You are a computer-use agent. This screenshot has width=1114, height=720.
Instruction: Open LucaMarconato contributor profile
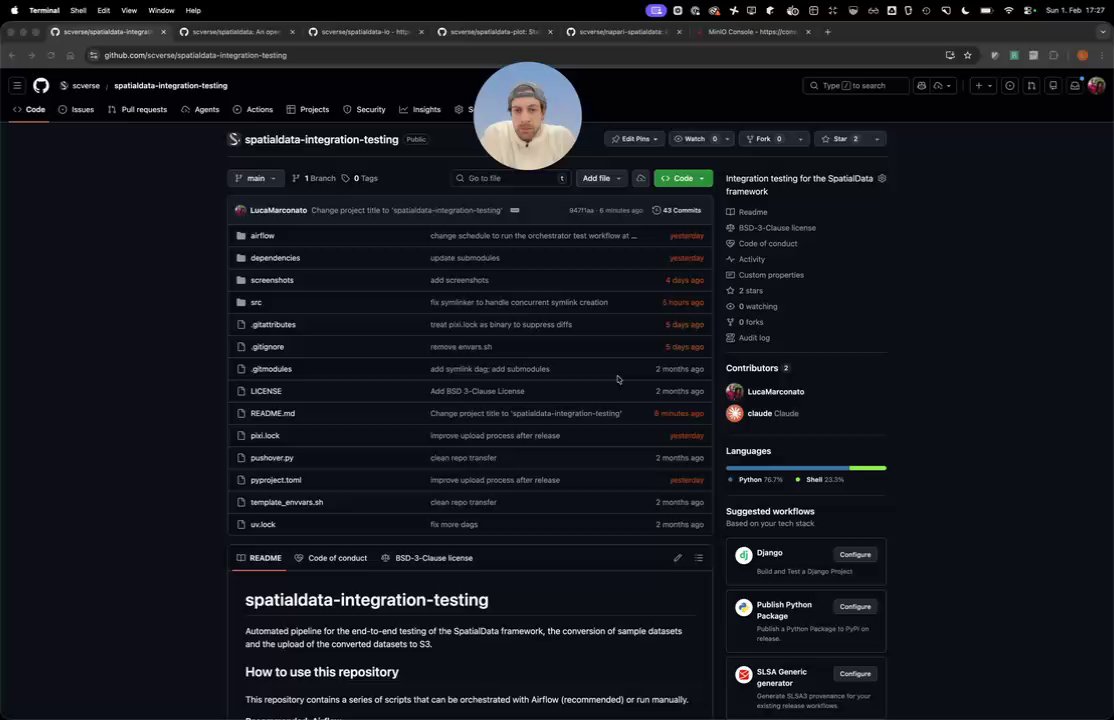point(775,392)
